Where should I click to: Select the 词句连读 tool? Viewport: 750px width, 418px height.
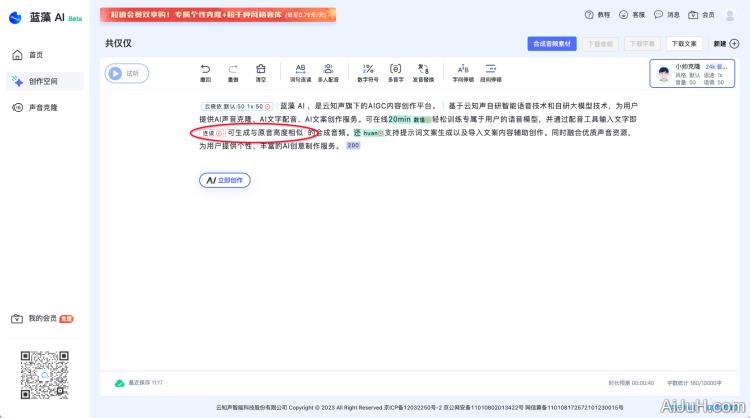[300, 69]
